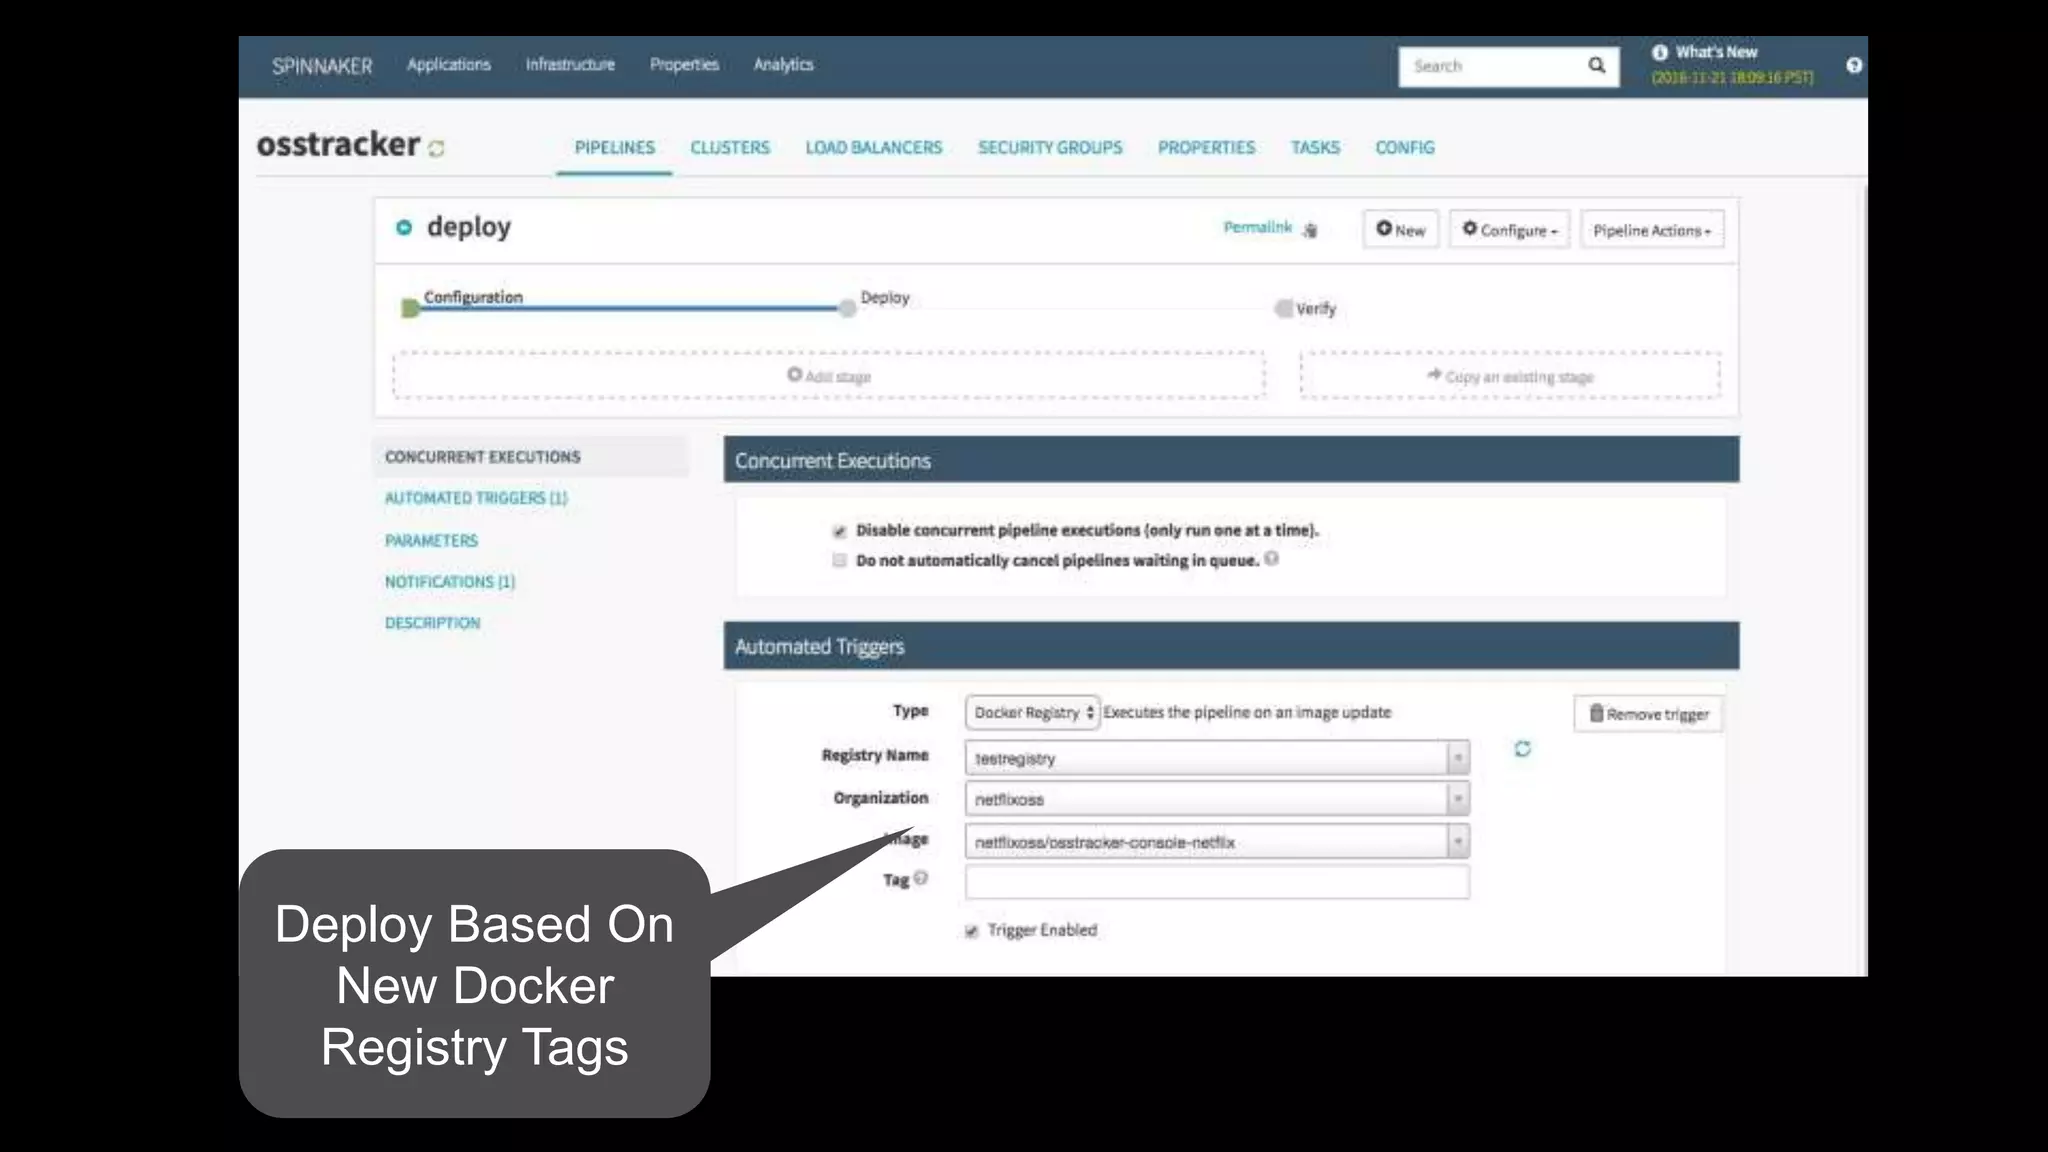Copy permalink clipboard icon
Viewport: 2048px width, 1152px height.
pos(1310,230)
